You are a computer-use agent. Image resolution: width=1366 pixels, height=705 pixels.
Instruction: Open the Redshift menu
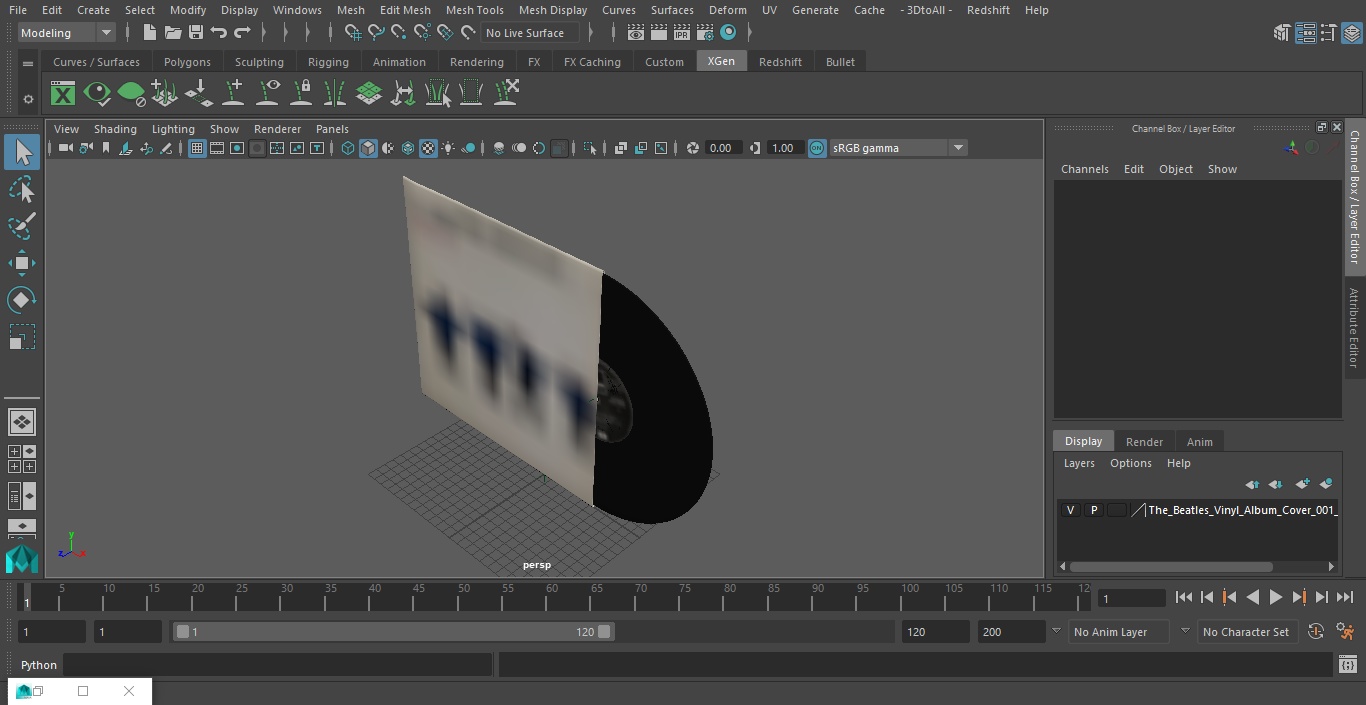[988, 10]
